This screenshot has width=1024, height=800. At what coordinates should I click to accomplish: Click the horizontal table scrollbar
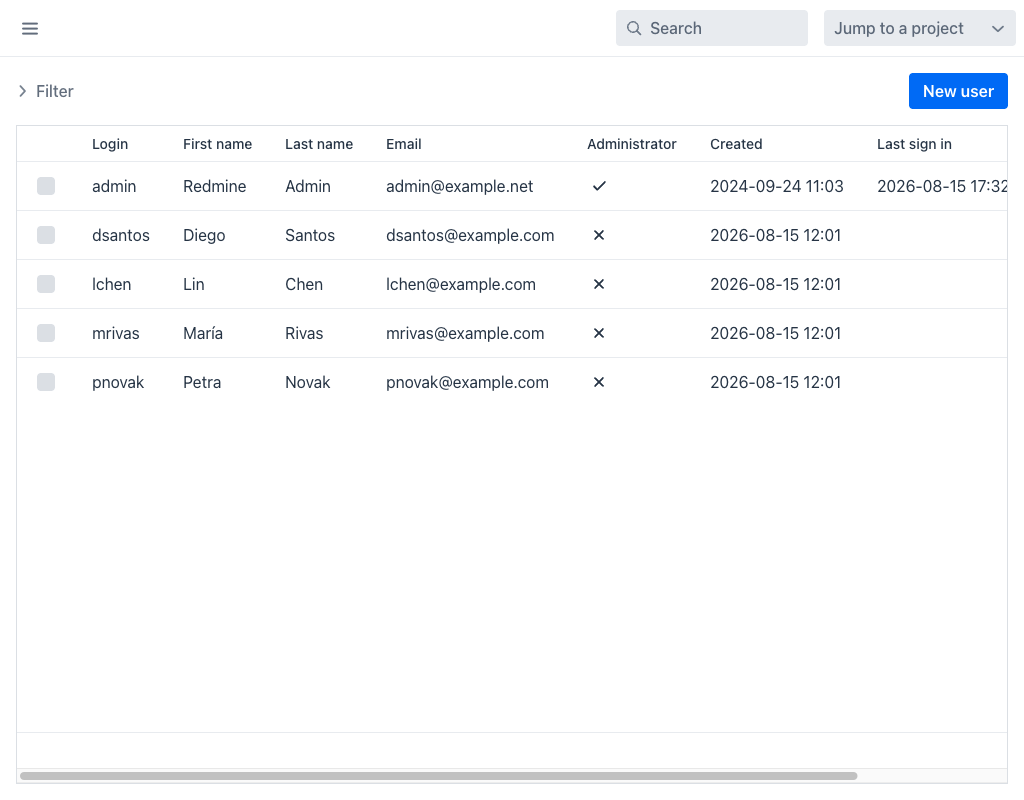[438, 776]
